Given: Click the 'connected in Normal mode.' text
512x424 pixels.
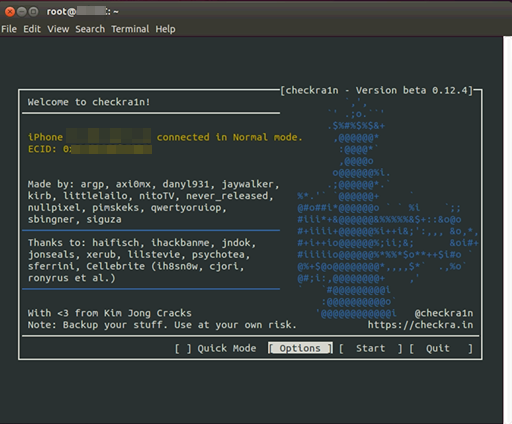Looking at the screenshot, I should pos(229,137).
